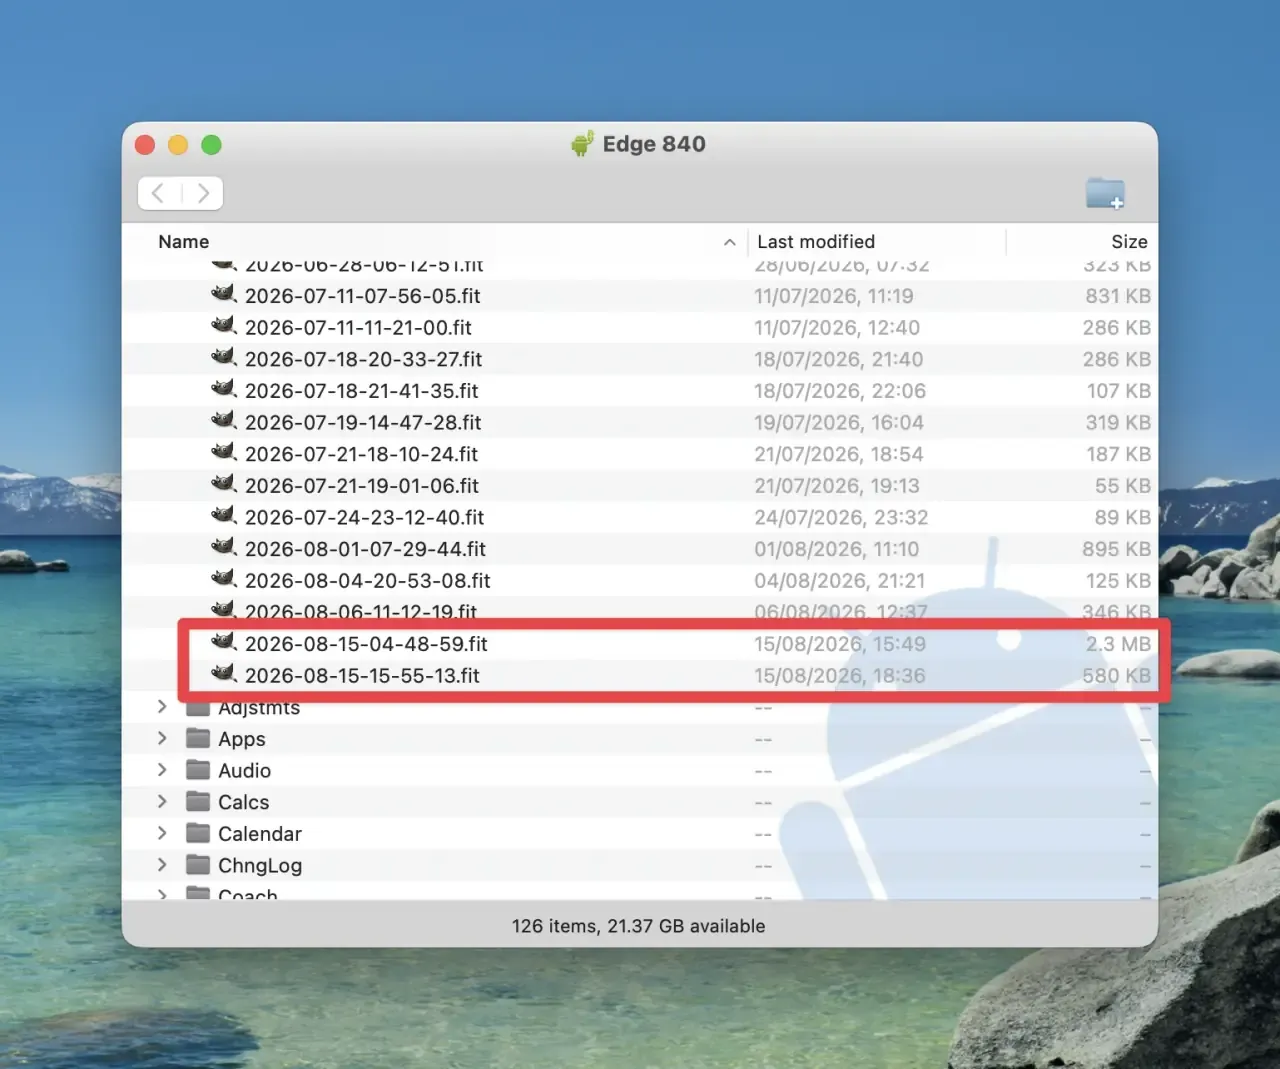Click the yellow minimize window button
The height and width of the screenshot is (1069, 1280).
point(178,145)
